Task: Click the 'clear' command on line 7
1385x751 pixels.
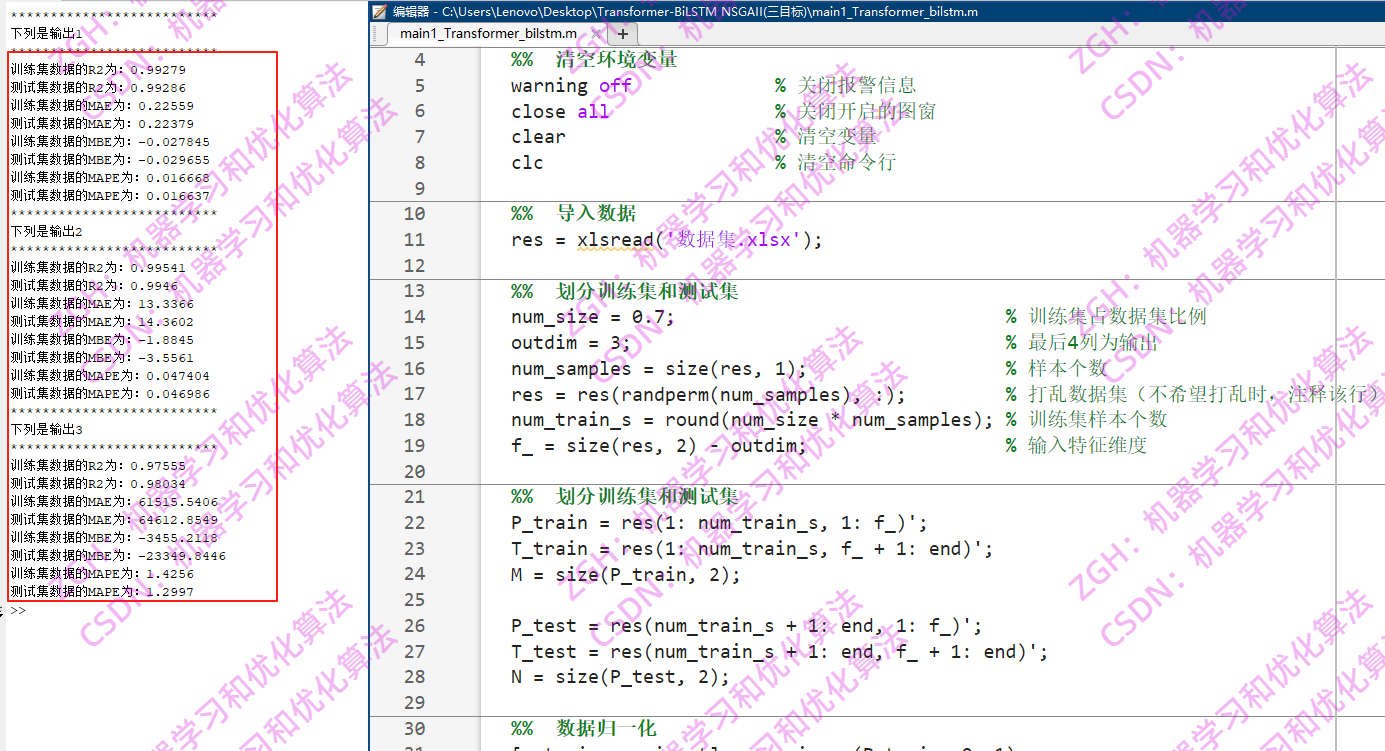Action: [x=538, y=137]
